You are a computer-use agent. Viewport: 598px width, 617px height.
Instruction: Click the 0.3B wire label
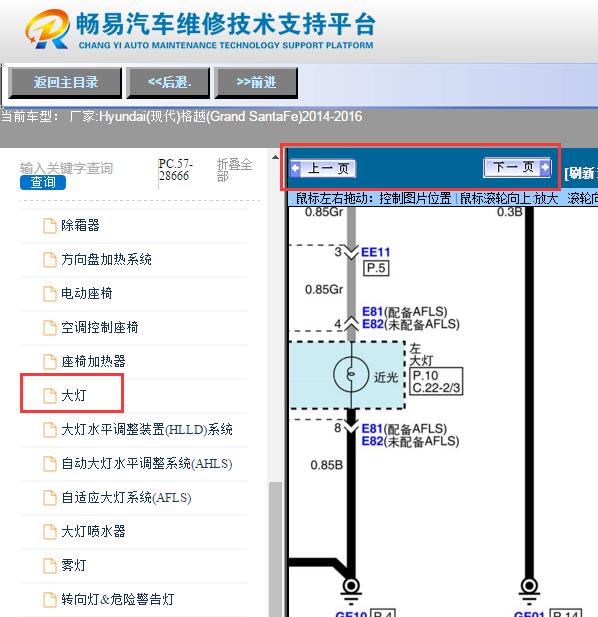[510, 212]
